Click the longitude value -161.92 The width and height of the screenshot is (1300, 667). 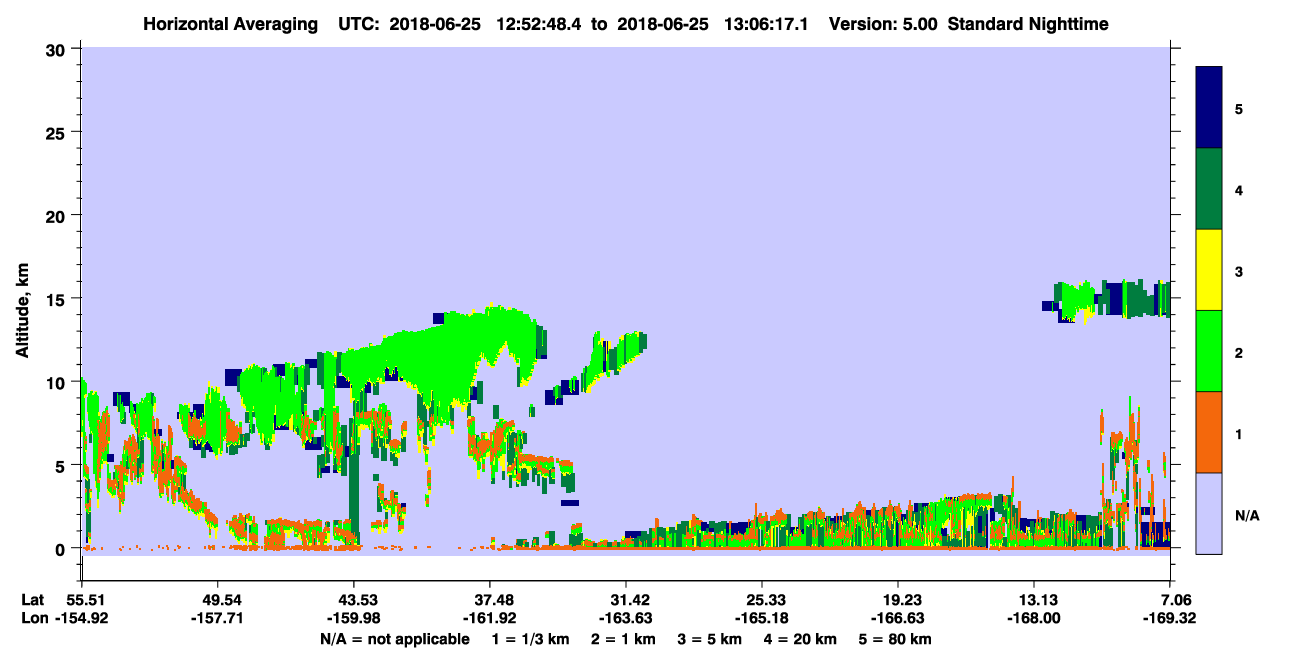[x=489, y=618]
